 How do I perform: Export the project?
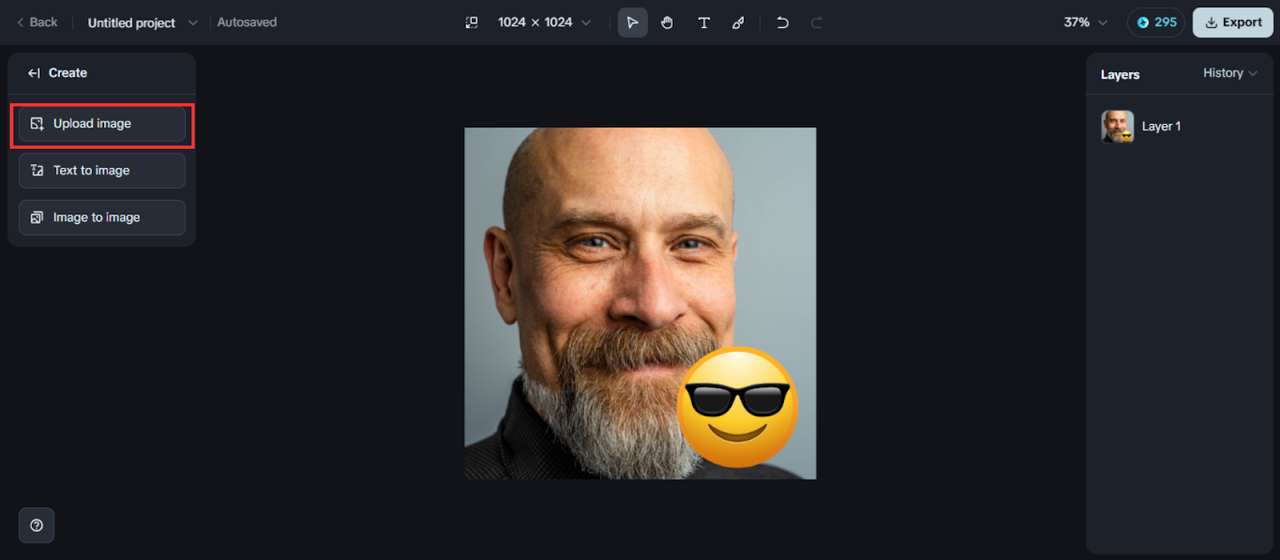1233,22
